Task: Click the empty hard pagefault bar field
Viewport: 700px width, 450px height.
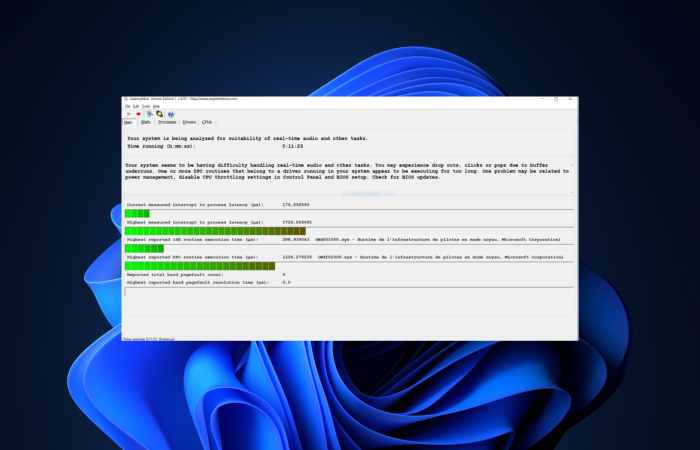Action: click(349, 291)
